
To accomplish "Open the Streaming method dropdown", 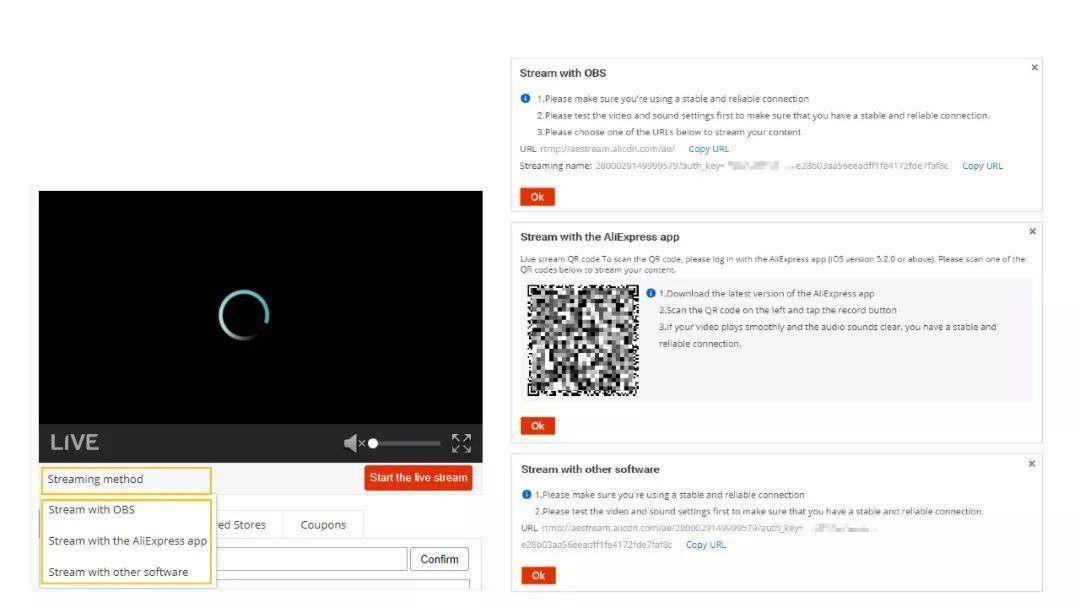I will 126,480.
